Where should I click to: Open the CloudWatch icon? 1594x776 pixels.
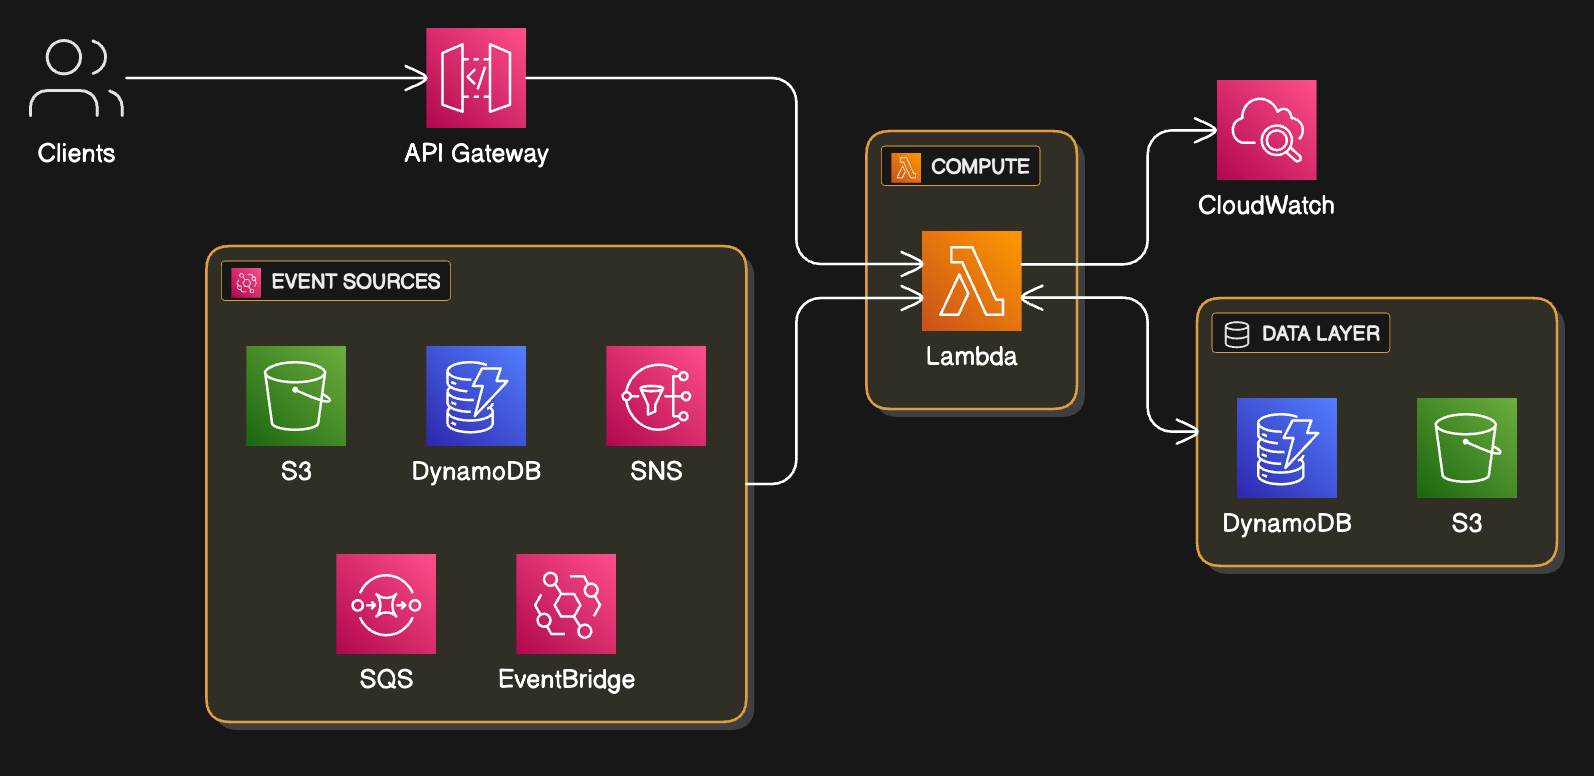click(x=1266, y=130)
